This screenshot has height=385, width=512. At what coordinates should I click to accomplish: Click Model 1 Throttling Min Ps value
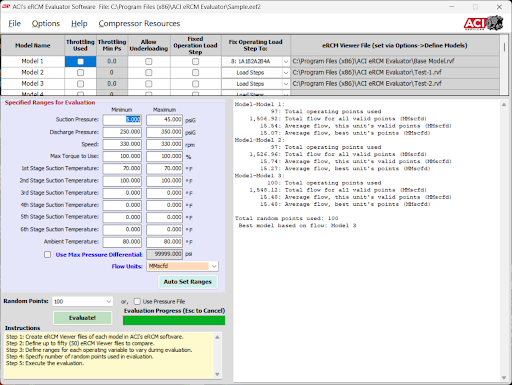112,61
